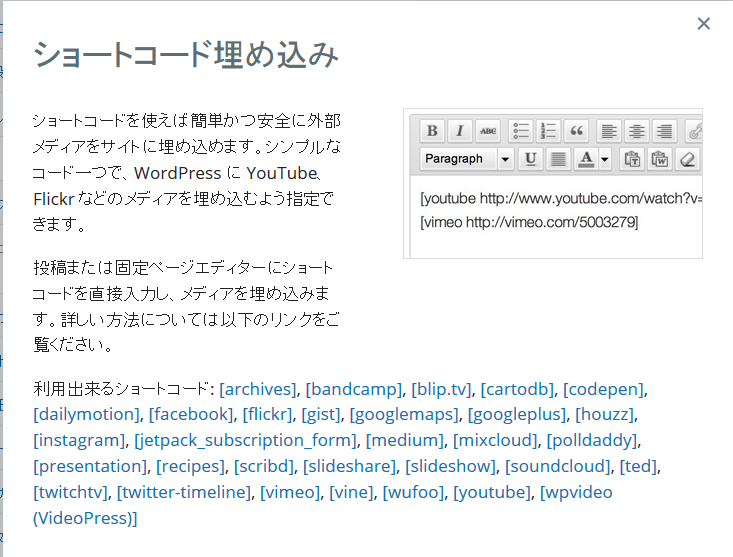Open the [dailymotion] shortcode link

pos(86,414)
